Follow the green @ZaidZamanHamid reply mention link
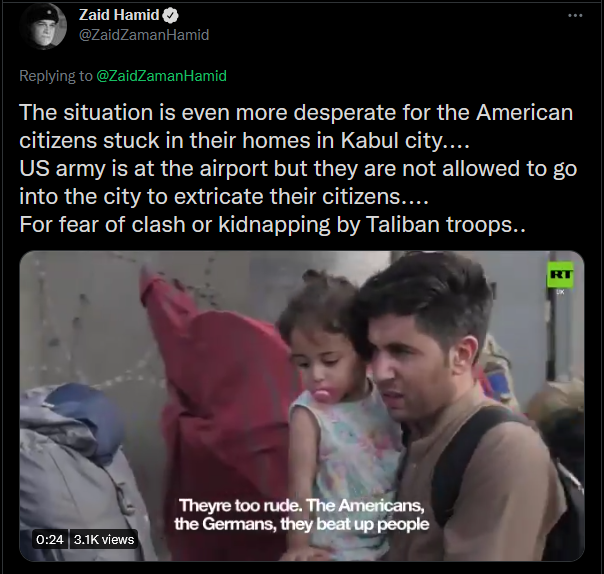 click(161, 76)
